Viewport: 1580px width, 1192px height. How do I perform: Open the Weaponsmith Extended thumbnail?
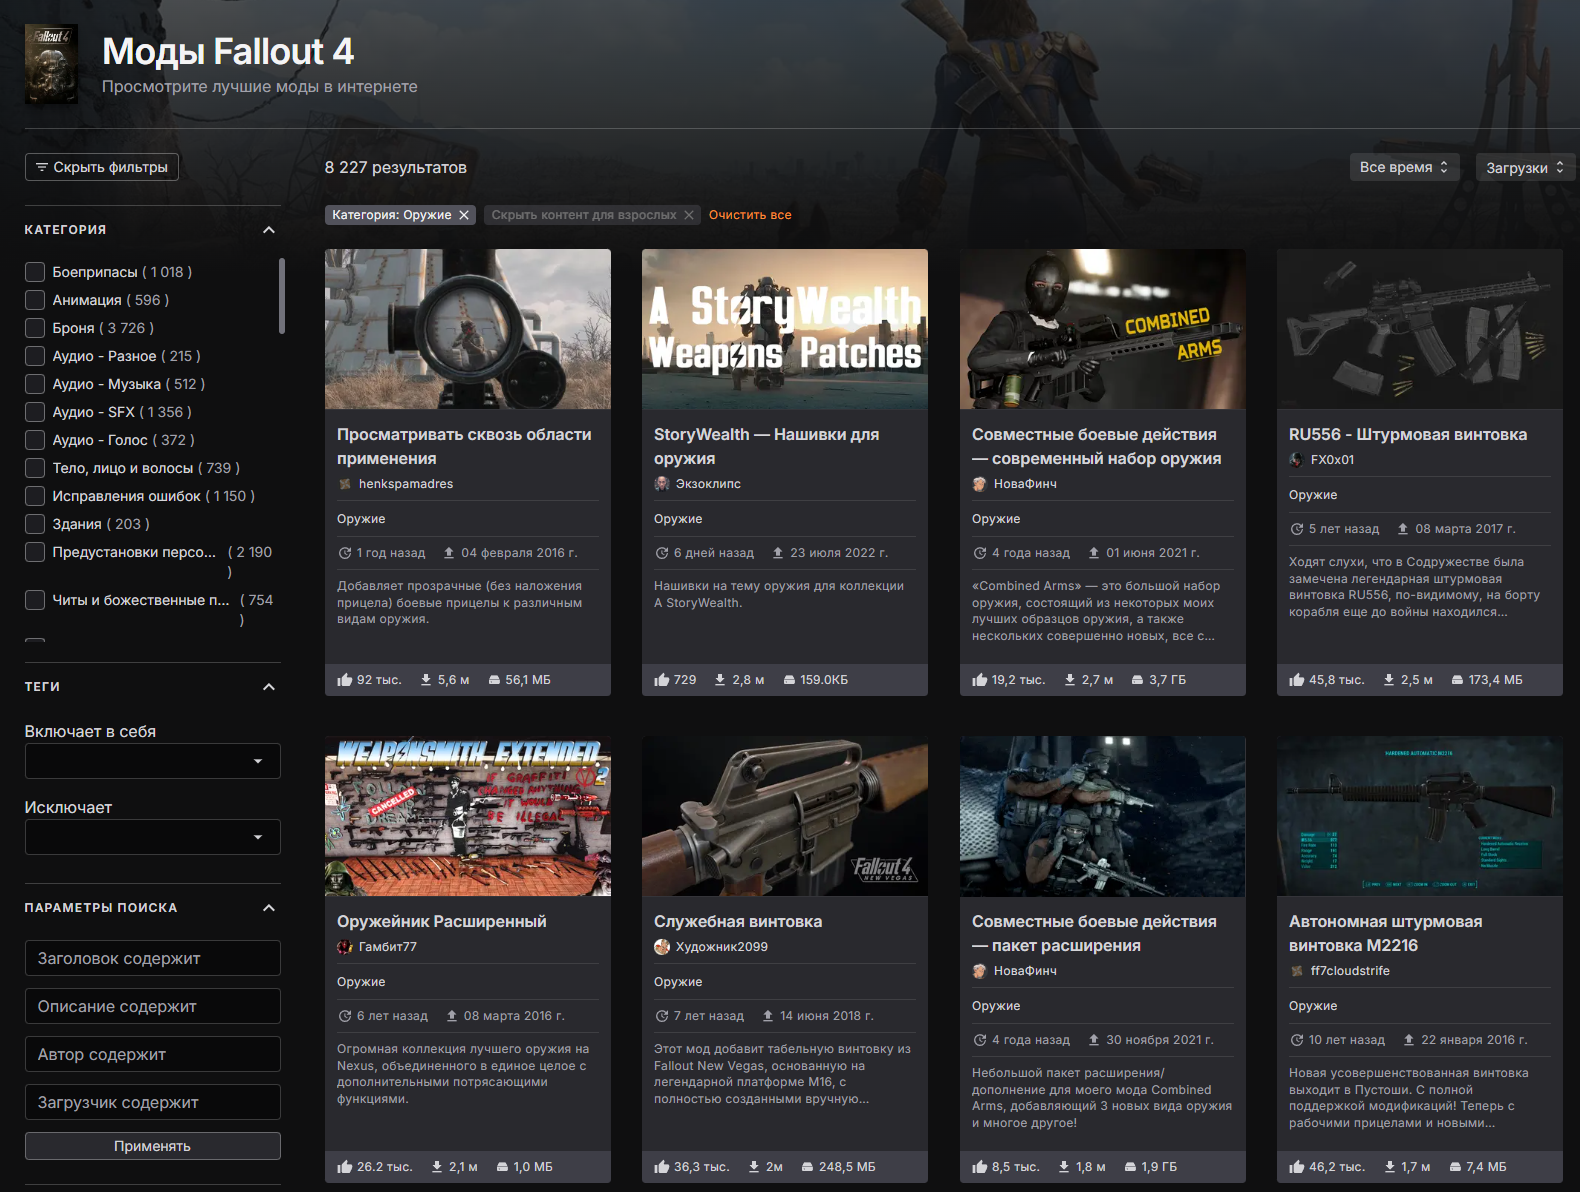(468, 816)
